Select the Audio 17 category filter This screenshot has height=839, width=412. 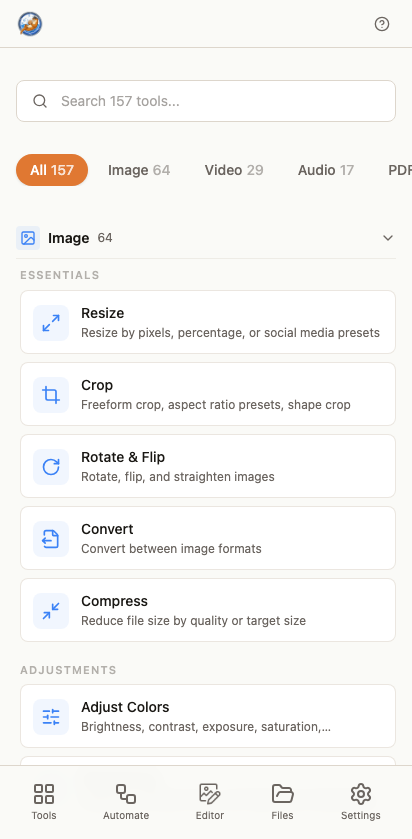[x=326, y=170]
